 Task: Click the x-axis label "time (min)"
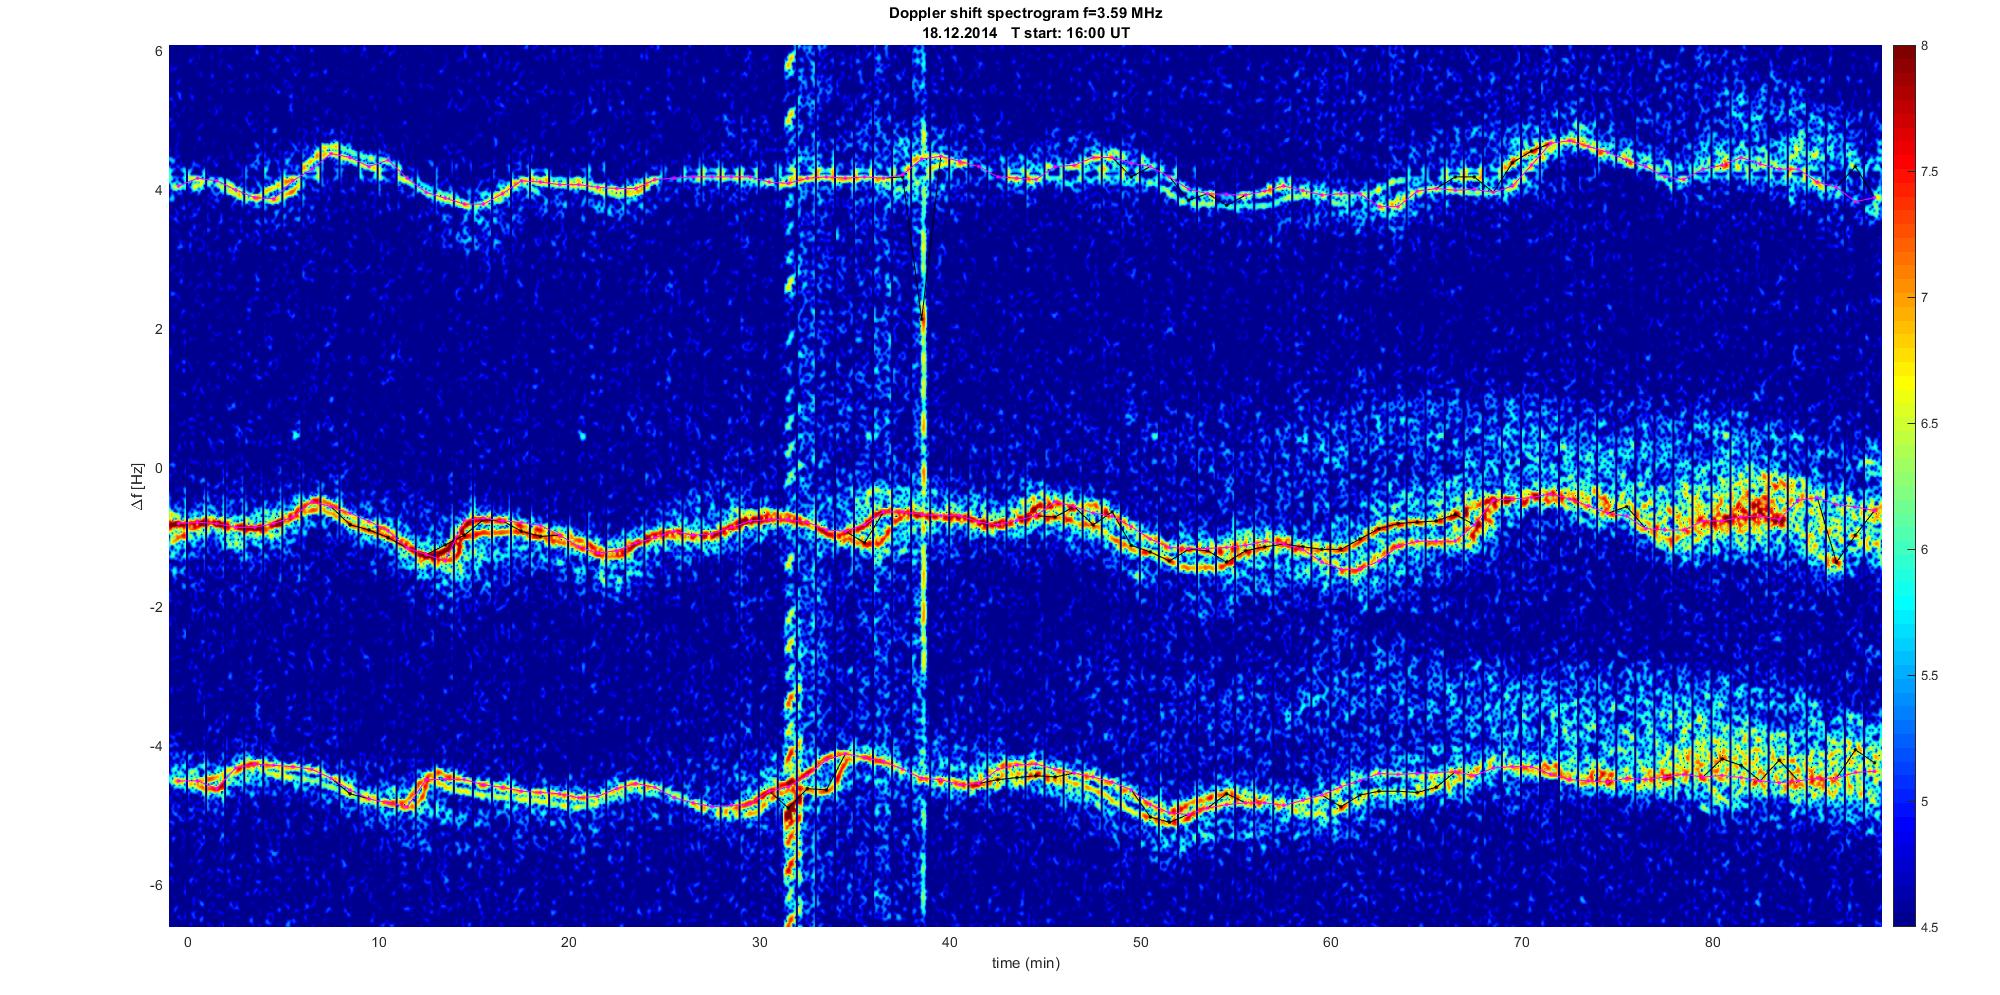[1025, 963]
